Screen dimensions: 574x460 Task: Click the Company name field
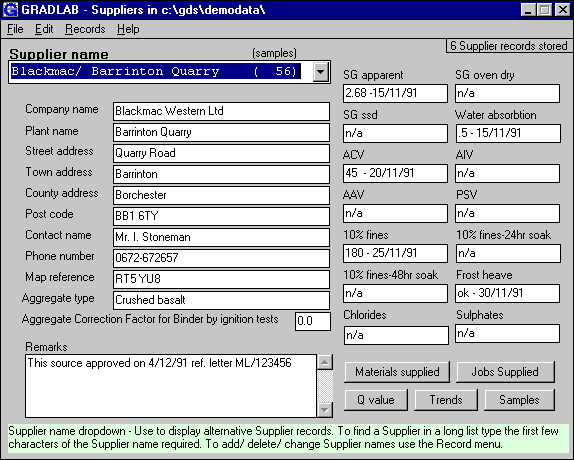click(x=221, y=111)
